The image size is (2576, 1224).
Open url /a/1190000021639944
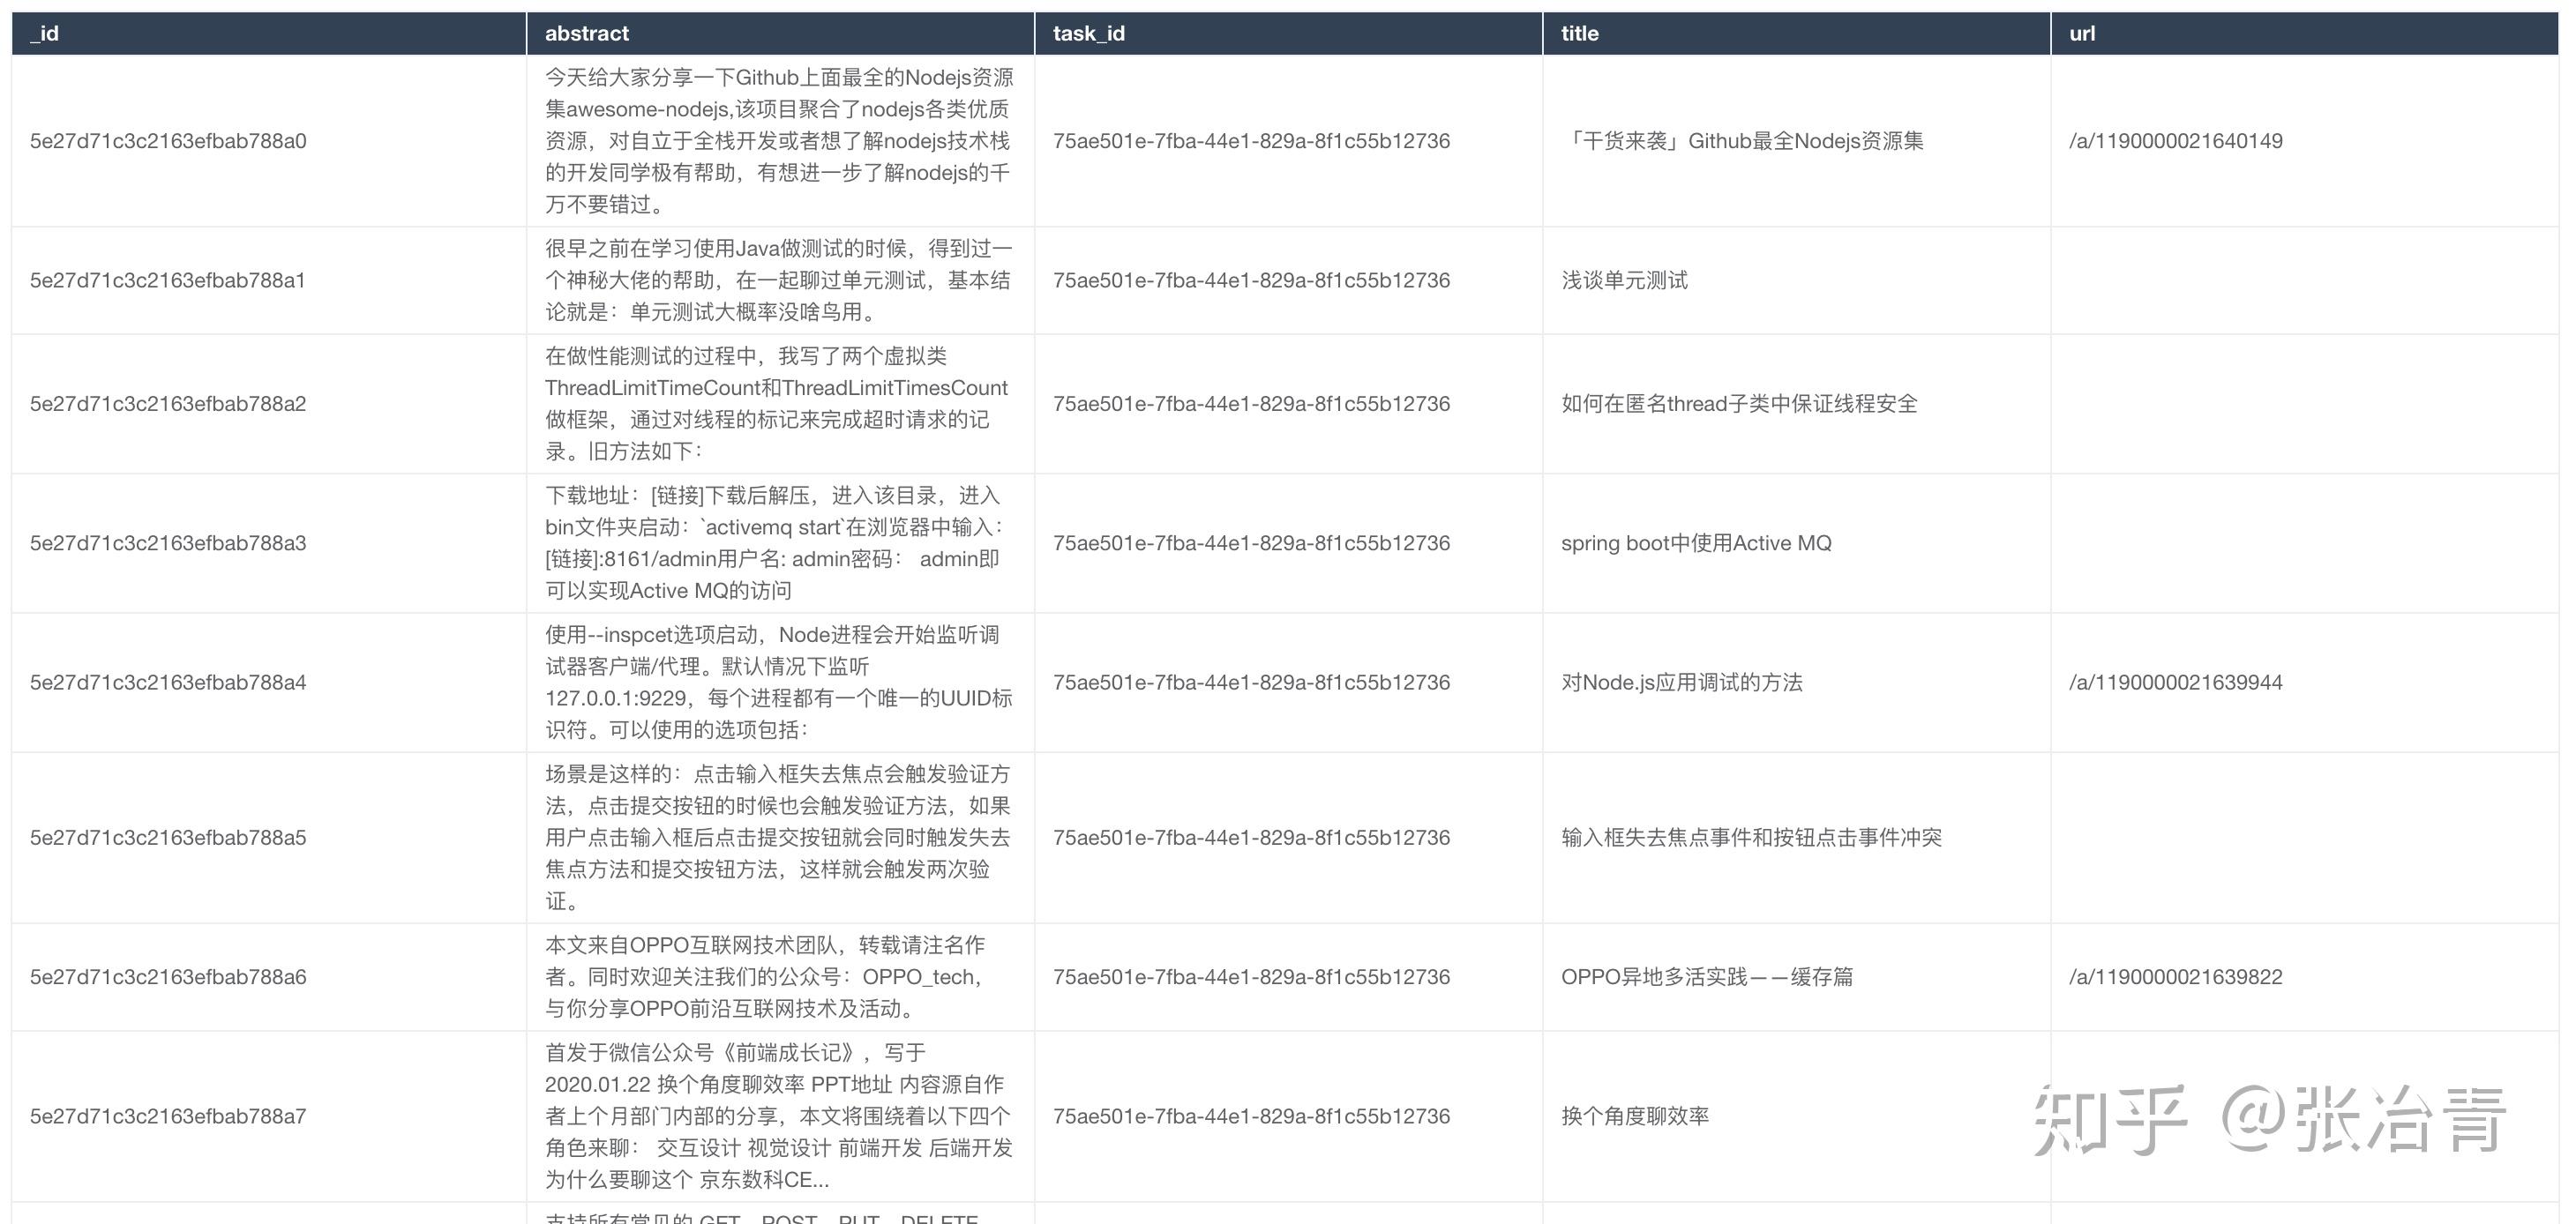click(2176, 682)
